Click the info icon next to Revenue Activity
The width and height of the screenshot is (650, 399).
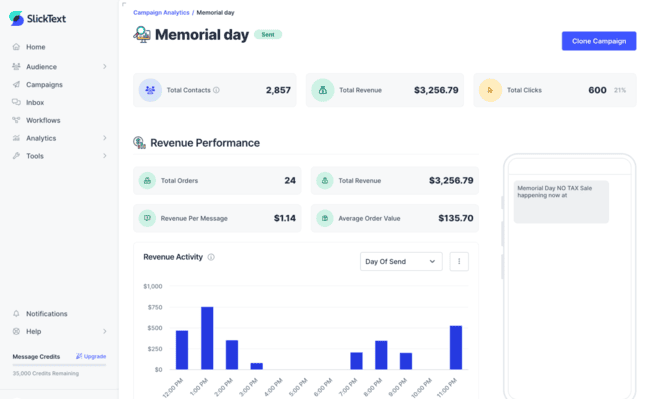tap(211, 257)
